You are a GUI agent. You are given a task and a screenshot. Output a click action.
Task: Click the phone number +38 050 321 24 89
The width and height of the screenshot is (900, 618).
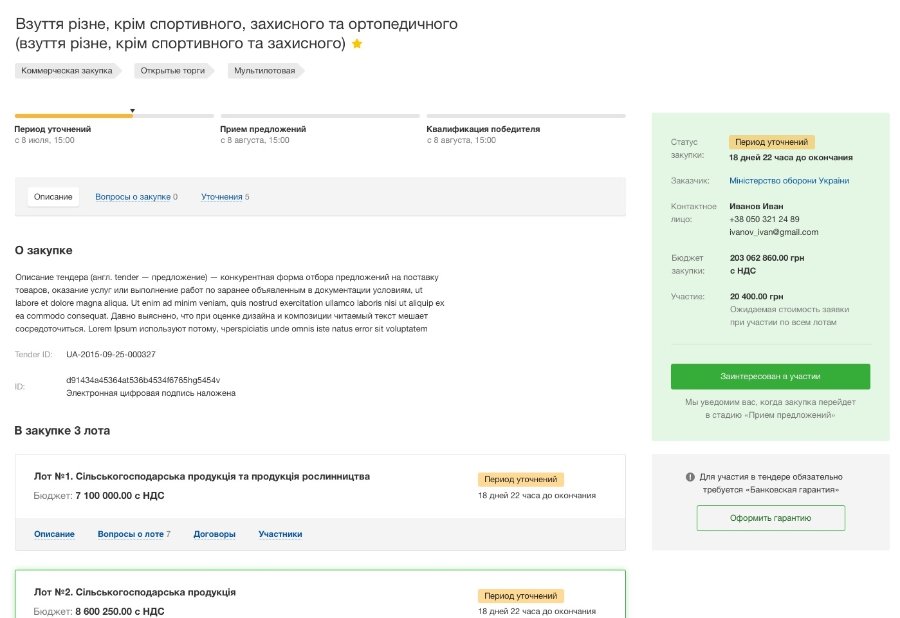pyautogui.click(x=764, y=219)
